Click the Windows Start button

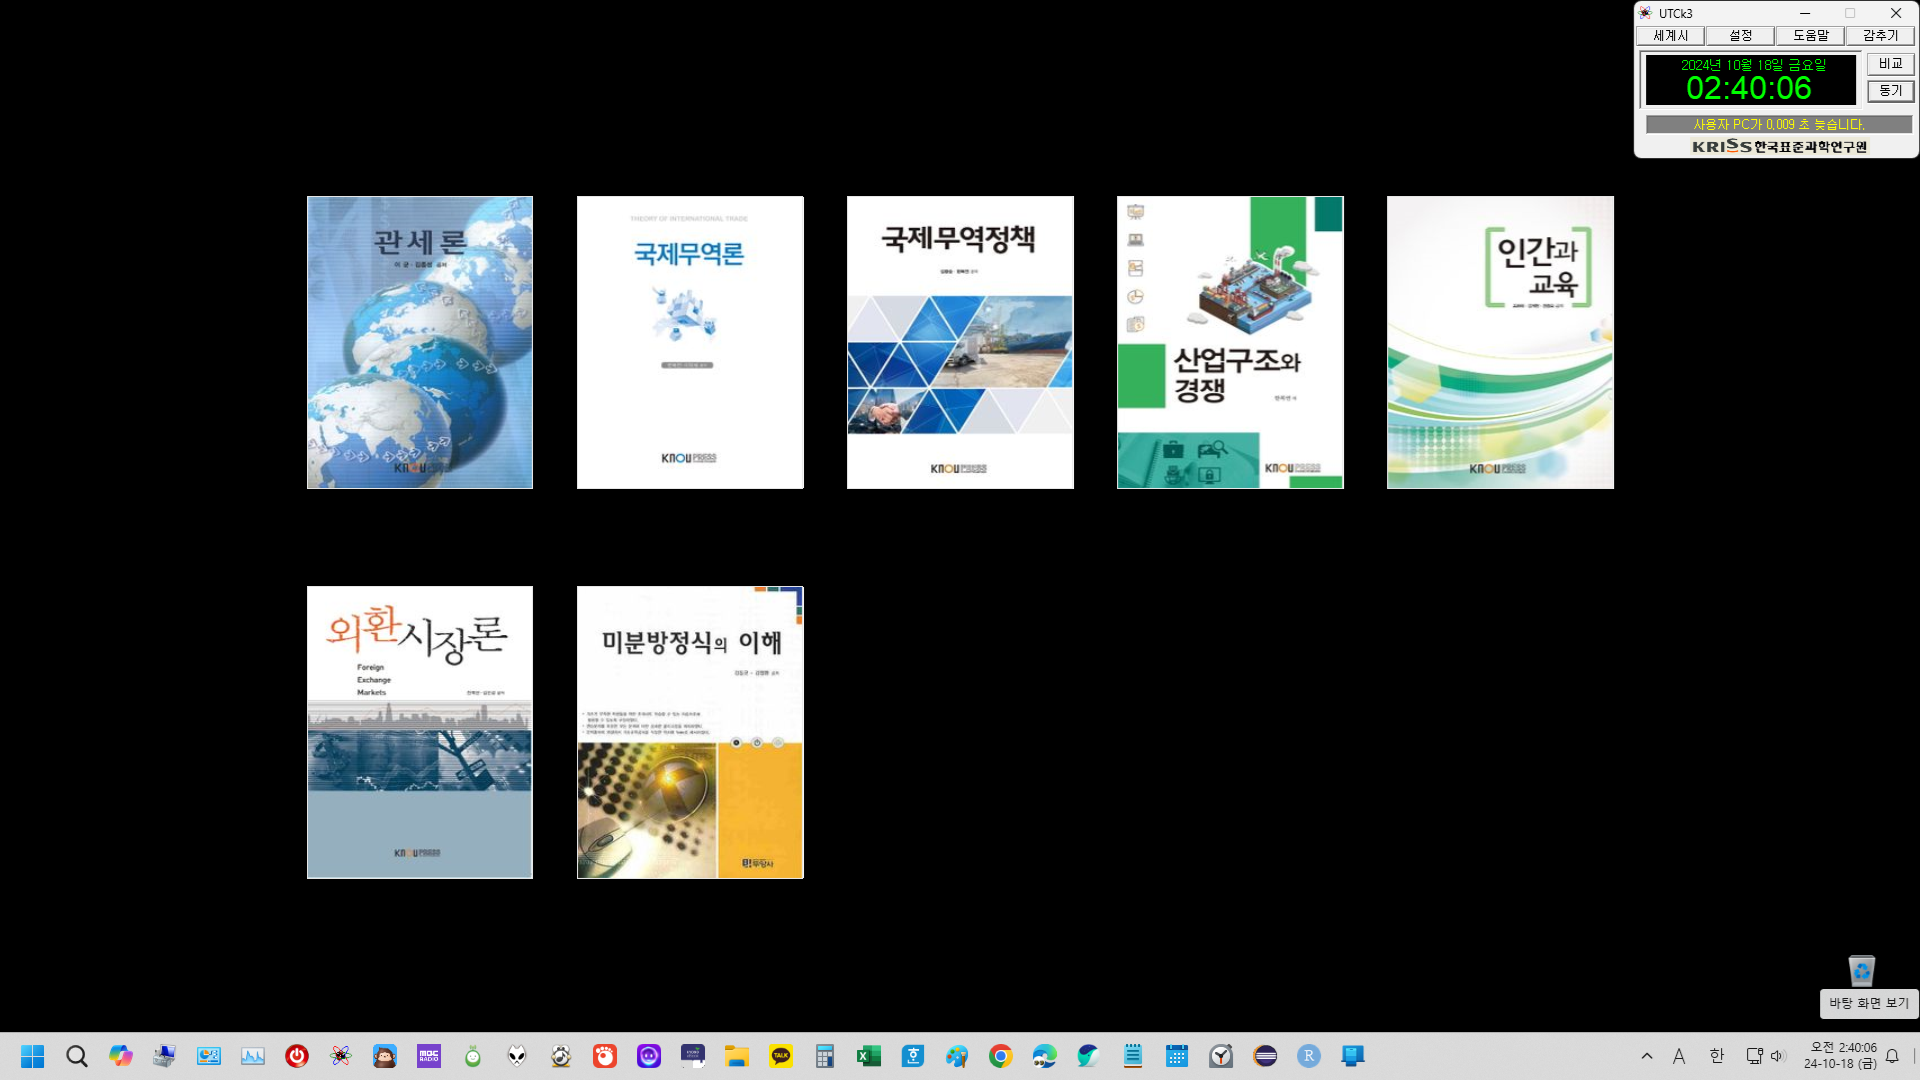tap(33, 1056)
